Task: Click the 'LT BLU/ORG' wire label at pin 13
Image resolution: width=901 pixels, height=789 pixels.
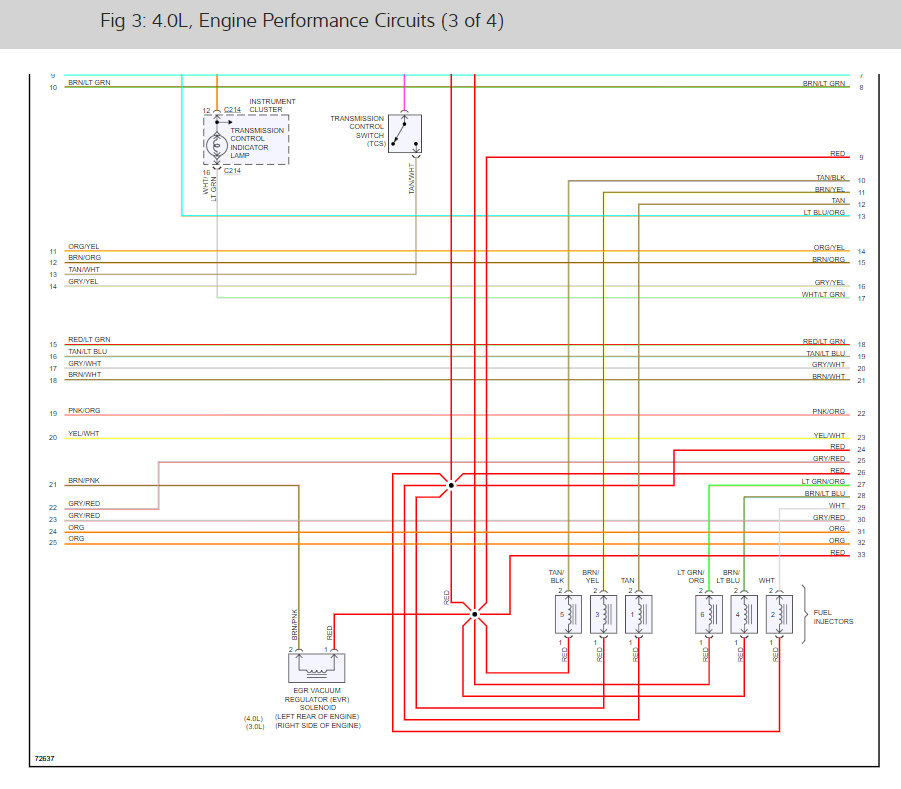Action: [824, 213]
